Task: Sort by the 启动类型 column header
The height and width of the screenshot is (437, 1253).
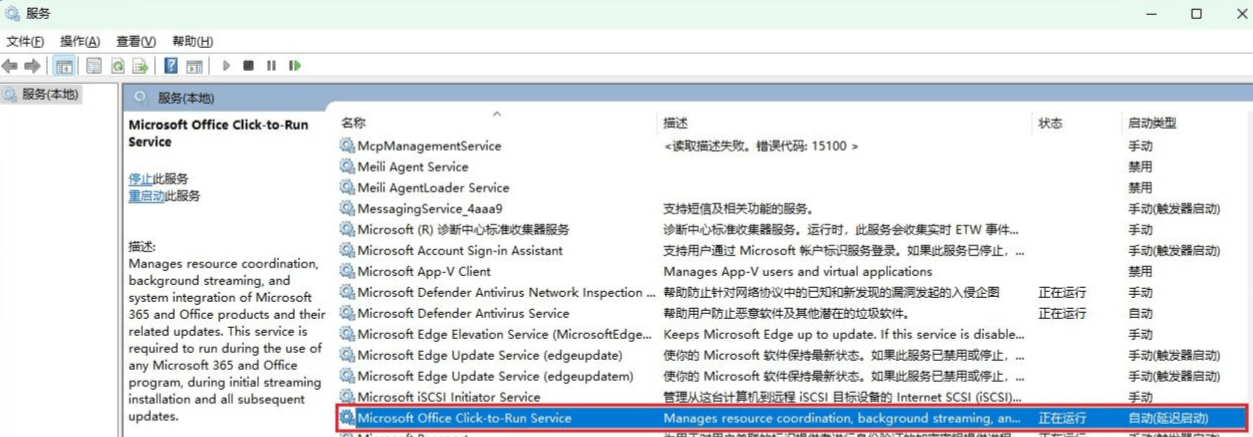Action: [1152, 123]
